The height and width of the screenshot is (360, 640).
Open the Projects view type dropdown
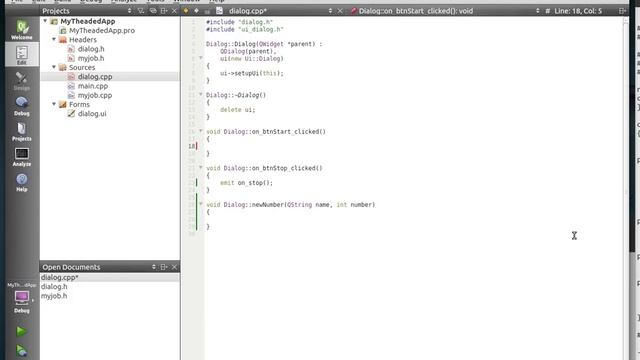point(130,11)
